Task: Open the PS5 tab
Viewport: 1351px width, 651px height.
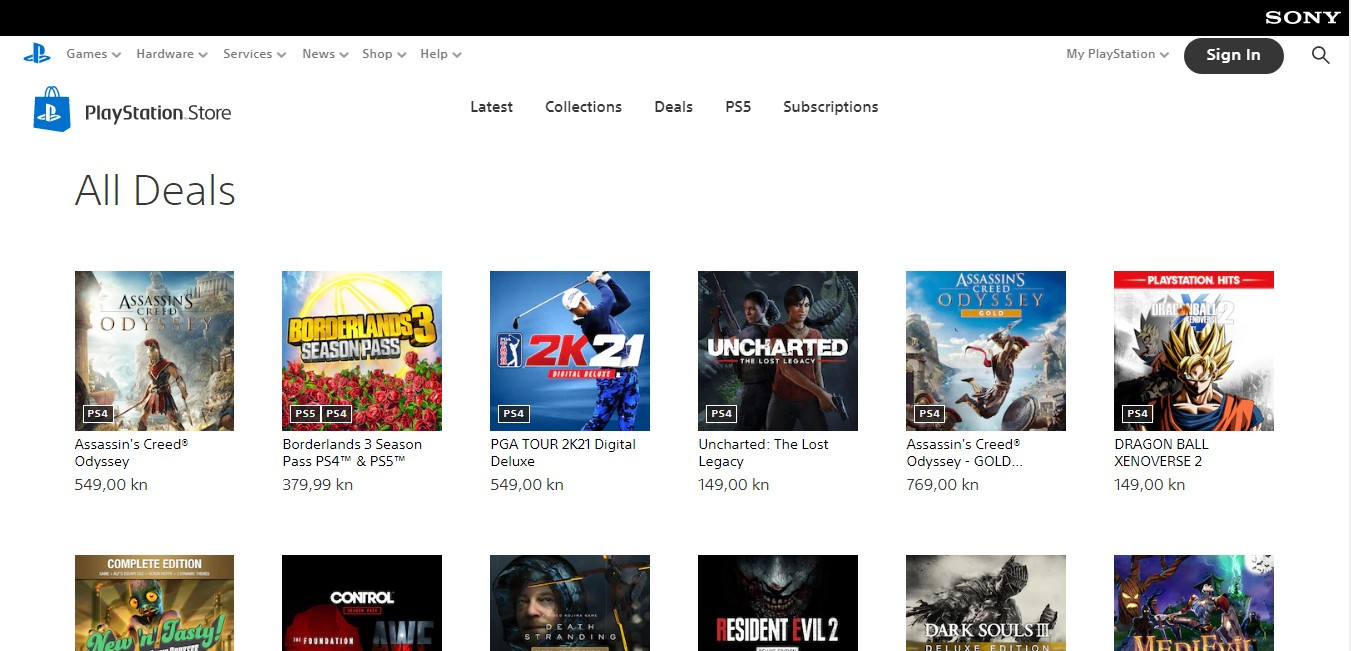Action: (x=738, y=107)
